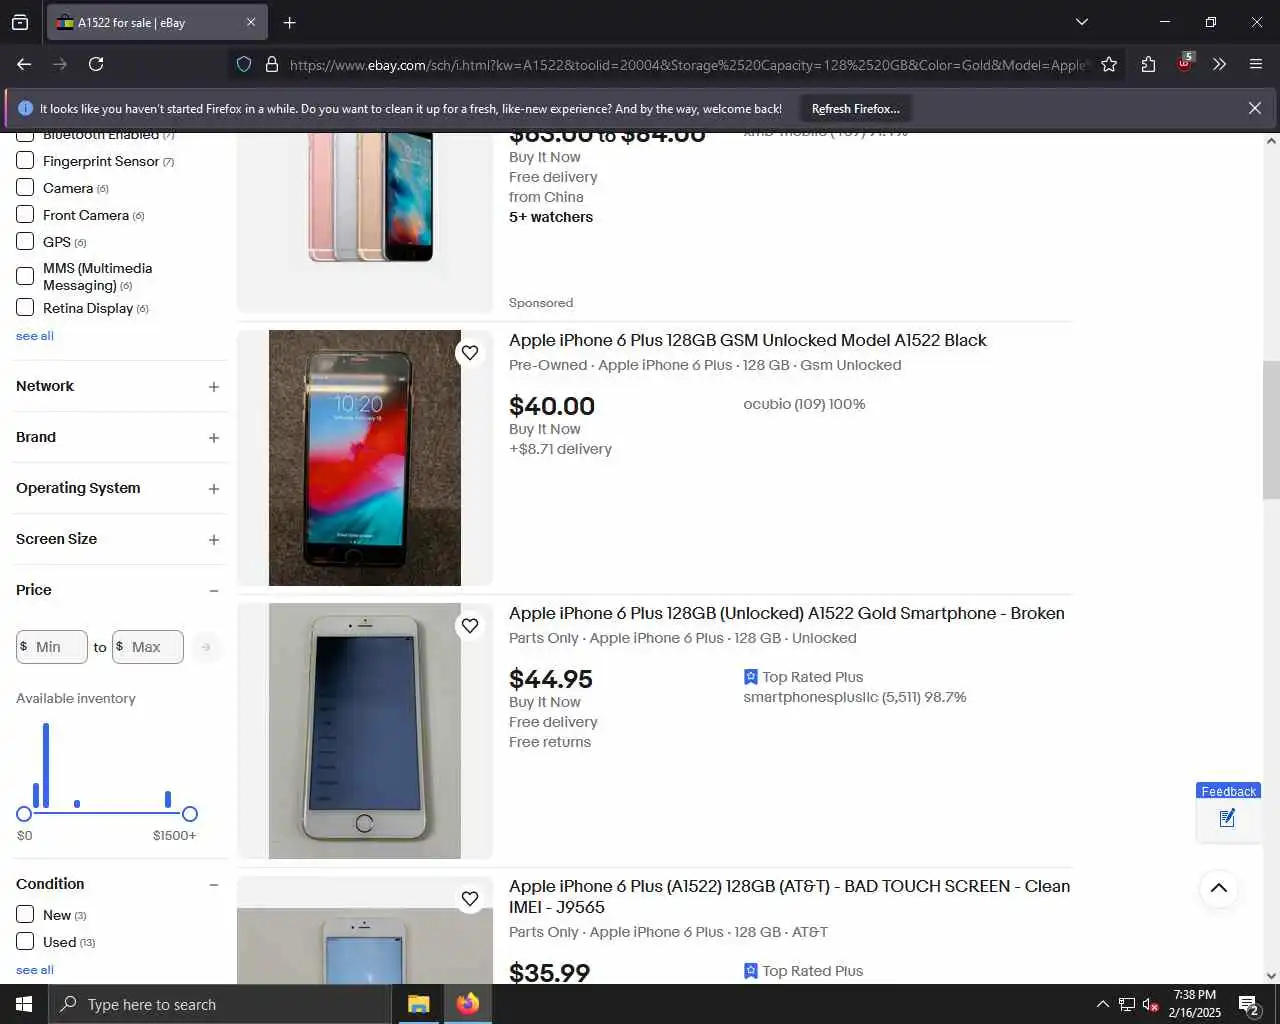1280x1024 pixels.
Task: Open BAD TOUCH SCREEN iPhone listing title
Action: click(789, 896)
